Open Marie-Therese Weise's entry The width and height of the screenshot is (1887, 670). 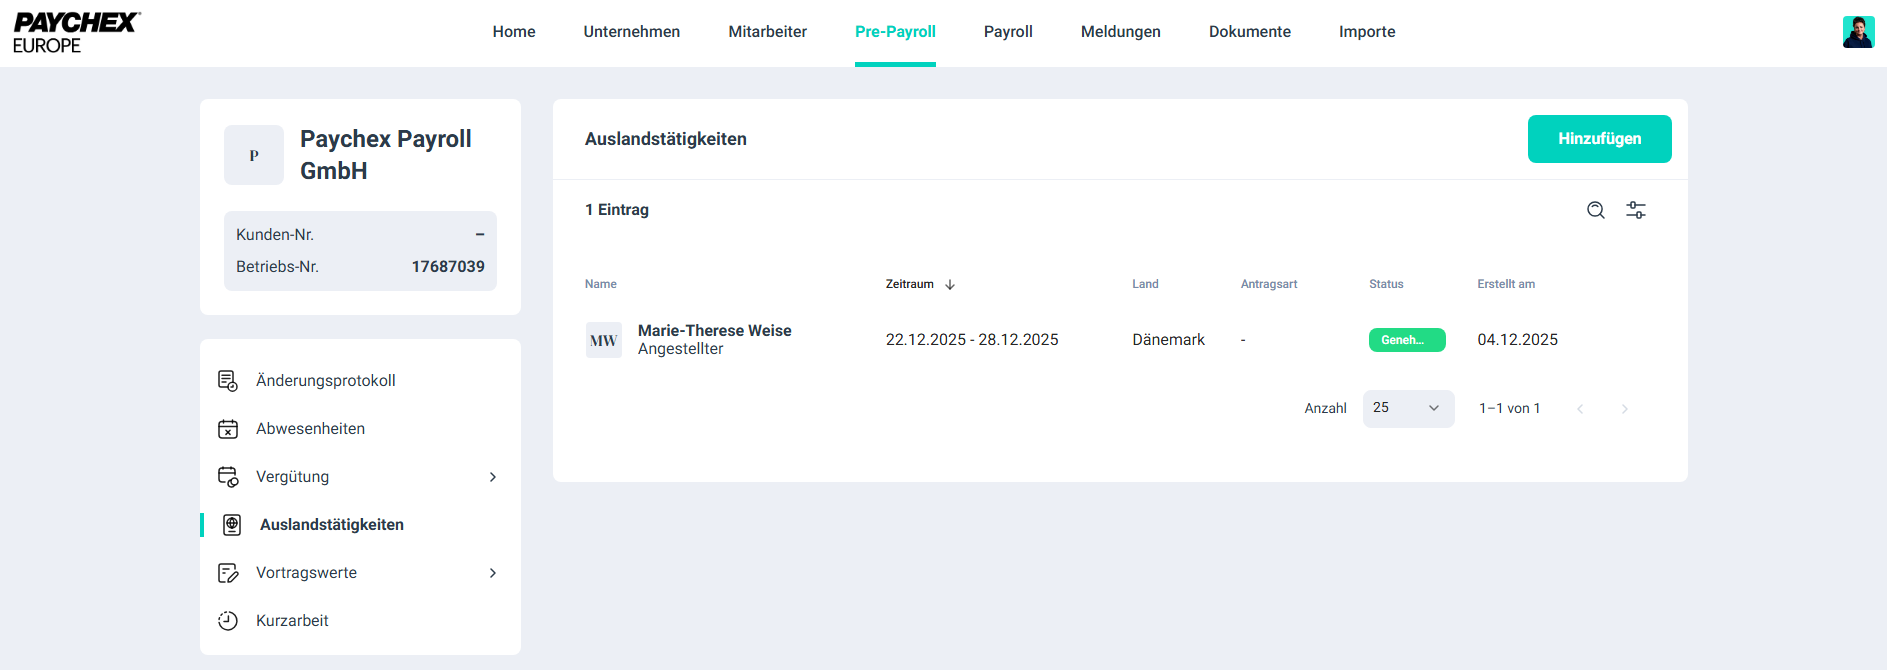[714, 331]
